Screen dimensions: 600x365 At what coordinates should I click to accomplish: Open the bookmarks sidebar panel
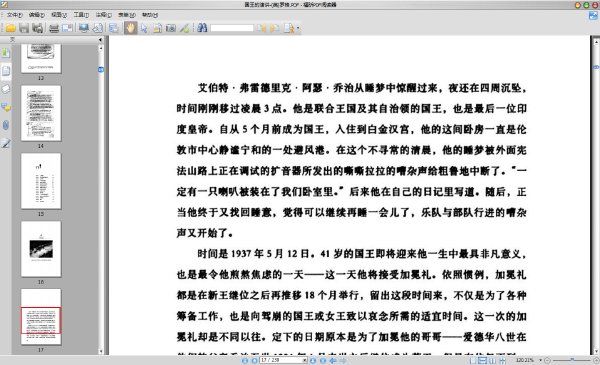coord(6,53)
